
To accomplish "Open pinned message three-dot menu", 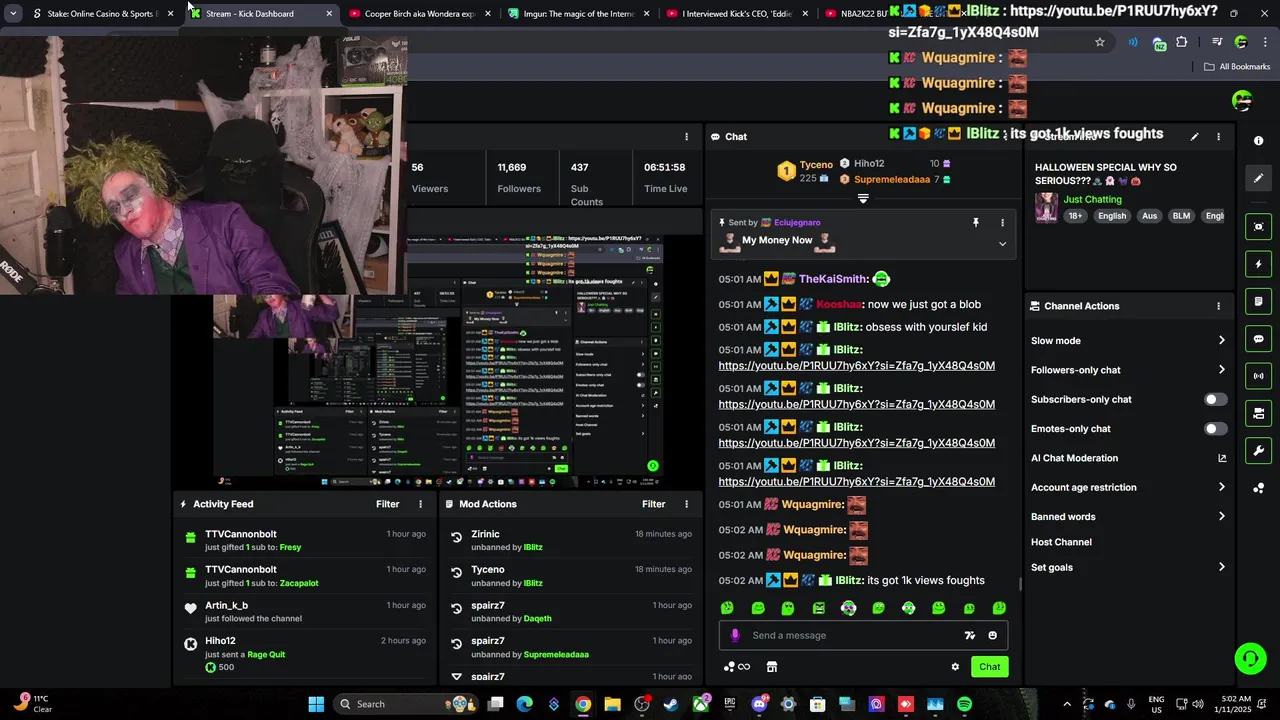I will coord(1002,223).
